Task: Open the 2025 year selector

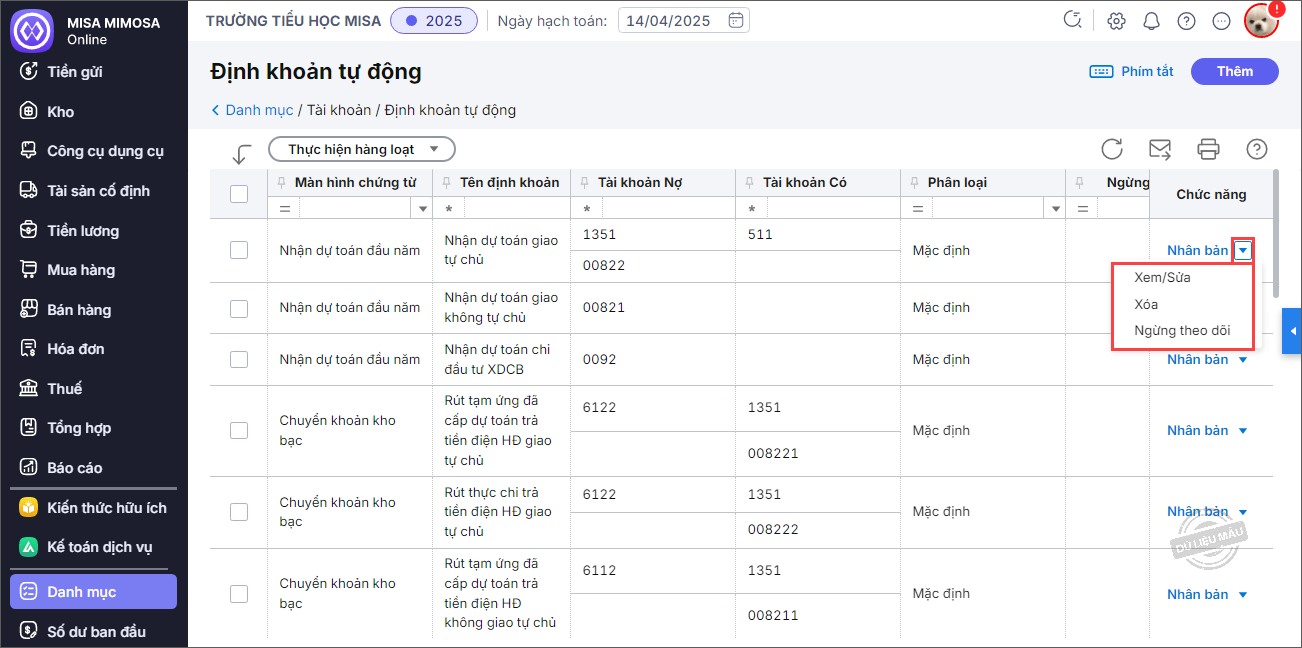Action: tap(434, 20)
